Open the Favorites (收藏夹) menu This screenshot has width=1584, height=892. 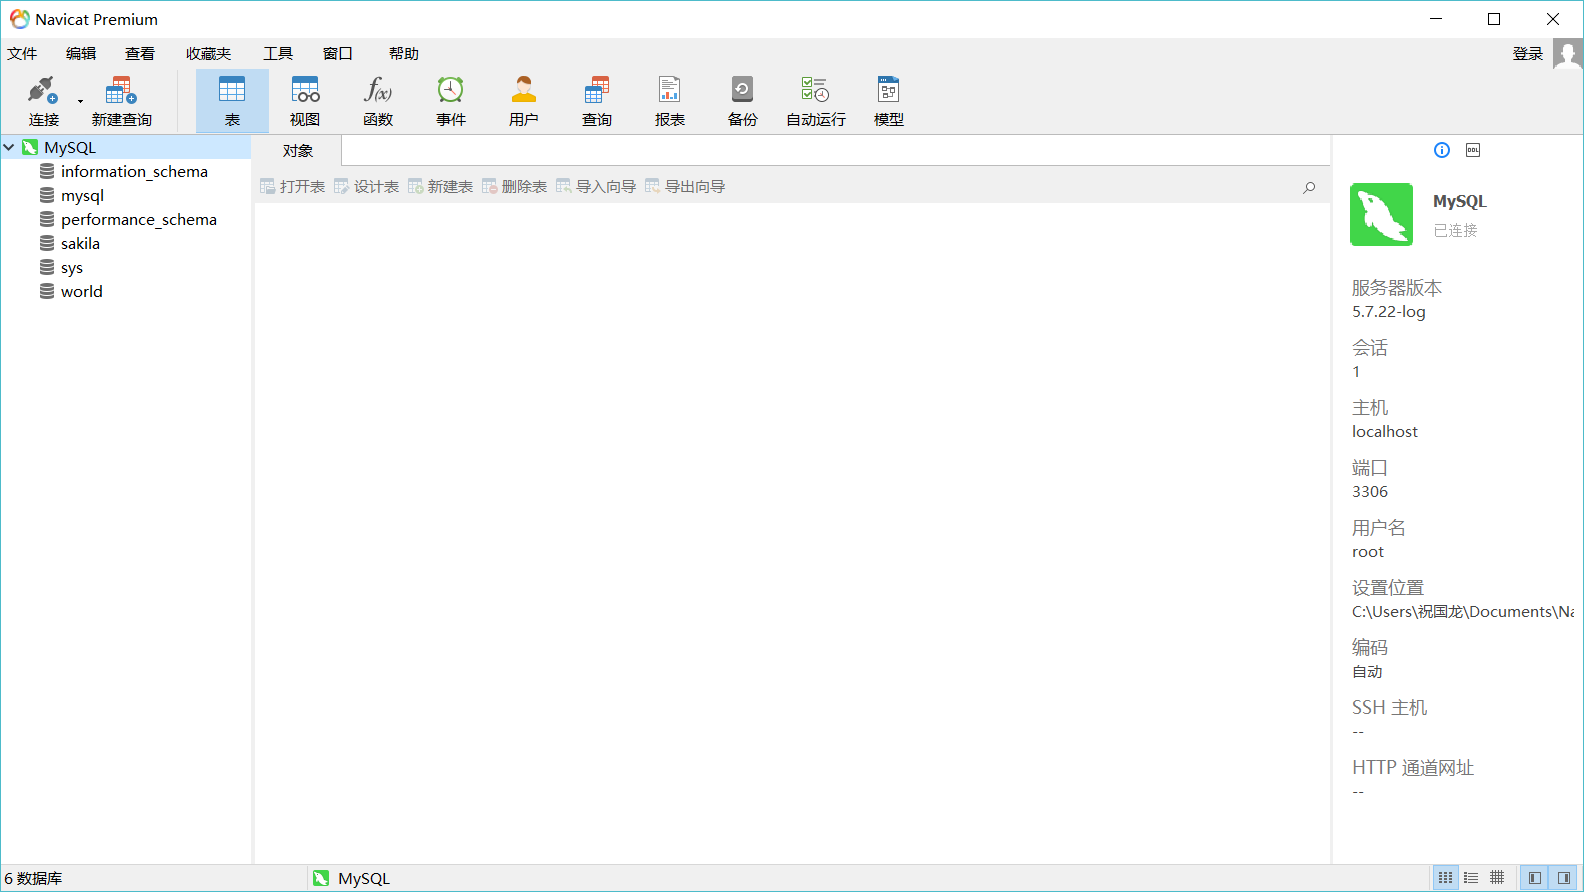(208, 54)
